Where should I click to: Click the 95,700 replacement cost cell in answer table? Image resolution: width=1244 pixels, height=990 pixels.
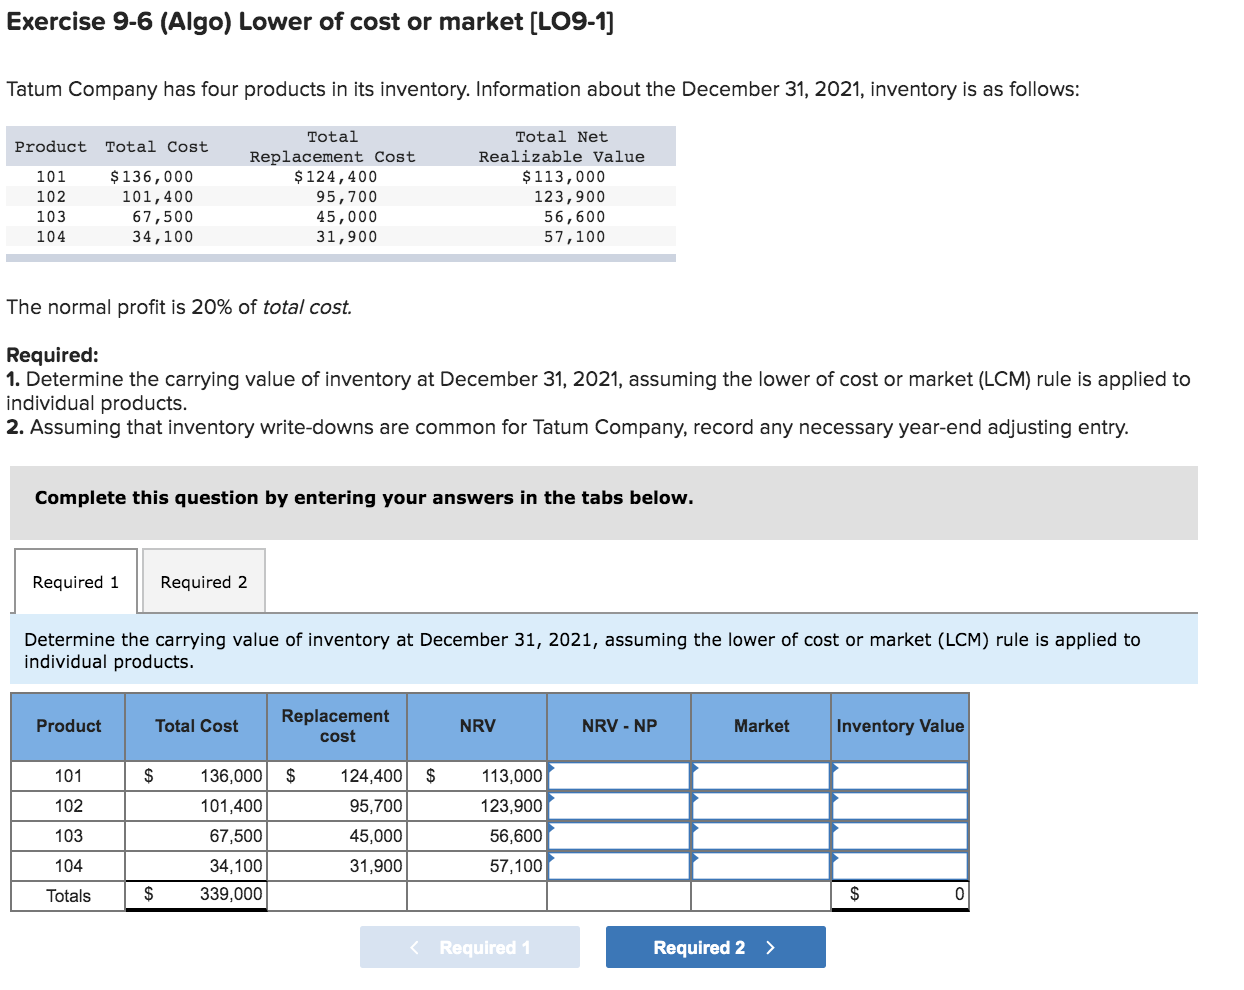point(337,806)
